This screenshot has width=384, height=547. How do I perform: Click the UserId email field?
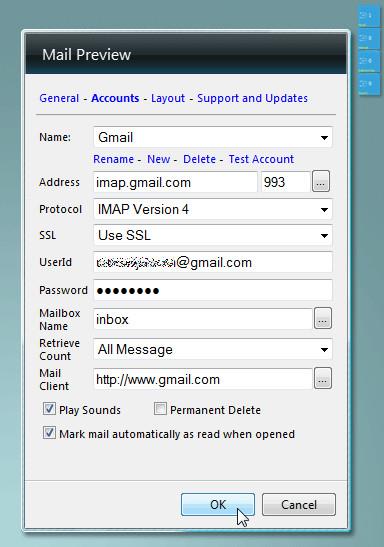(x=213, y=262)
